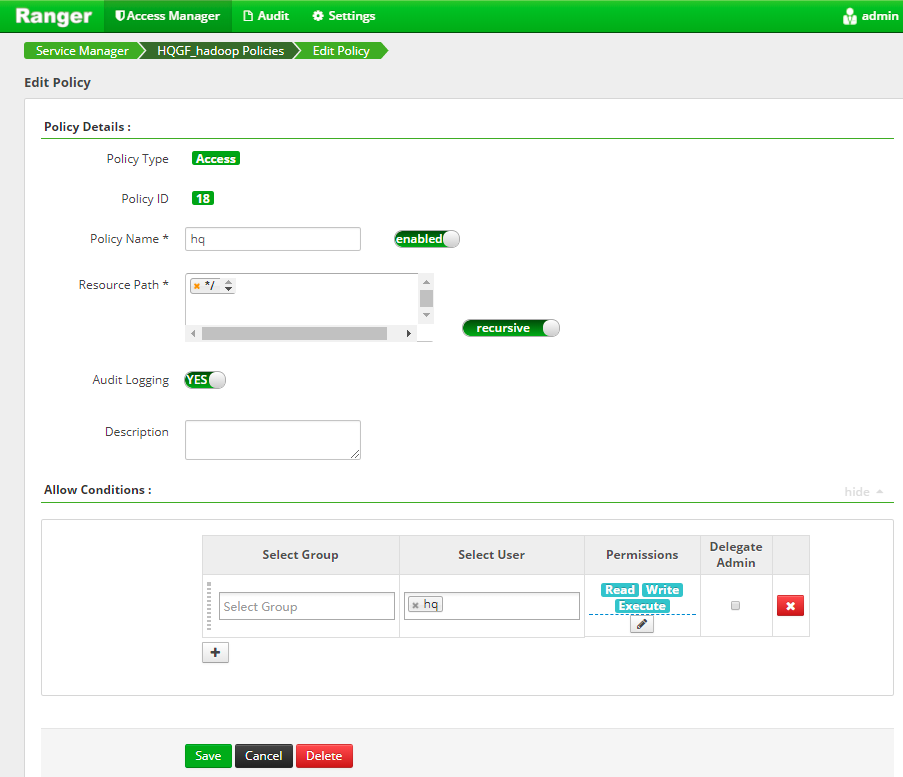This screenshot has width=903, height=777.
Task: Click the Read permission tag
Action: (x=620, y=590)
